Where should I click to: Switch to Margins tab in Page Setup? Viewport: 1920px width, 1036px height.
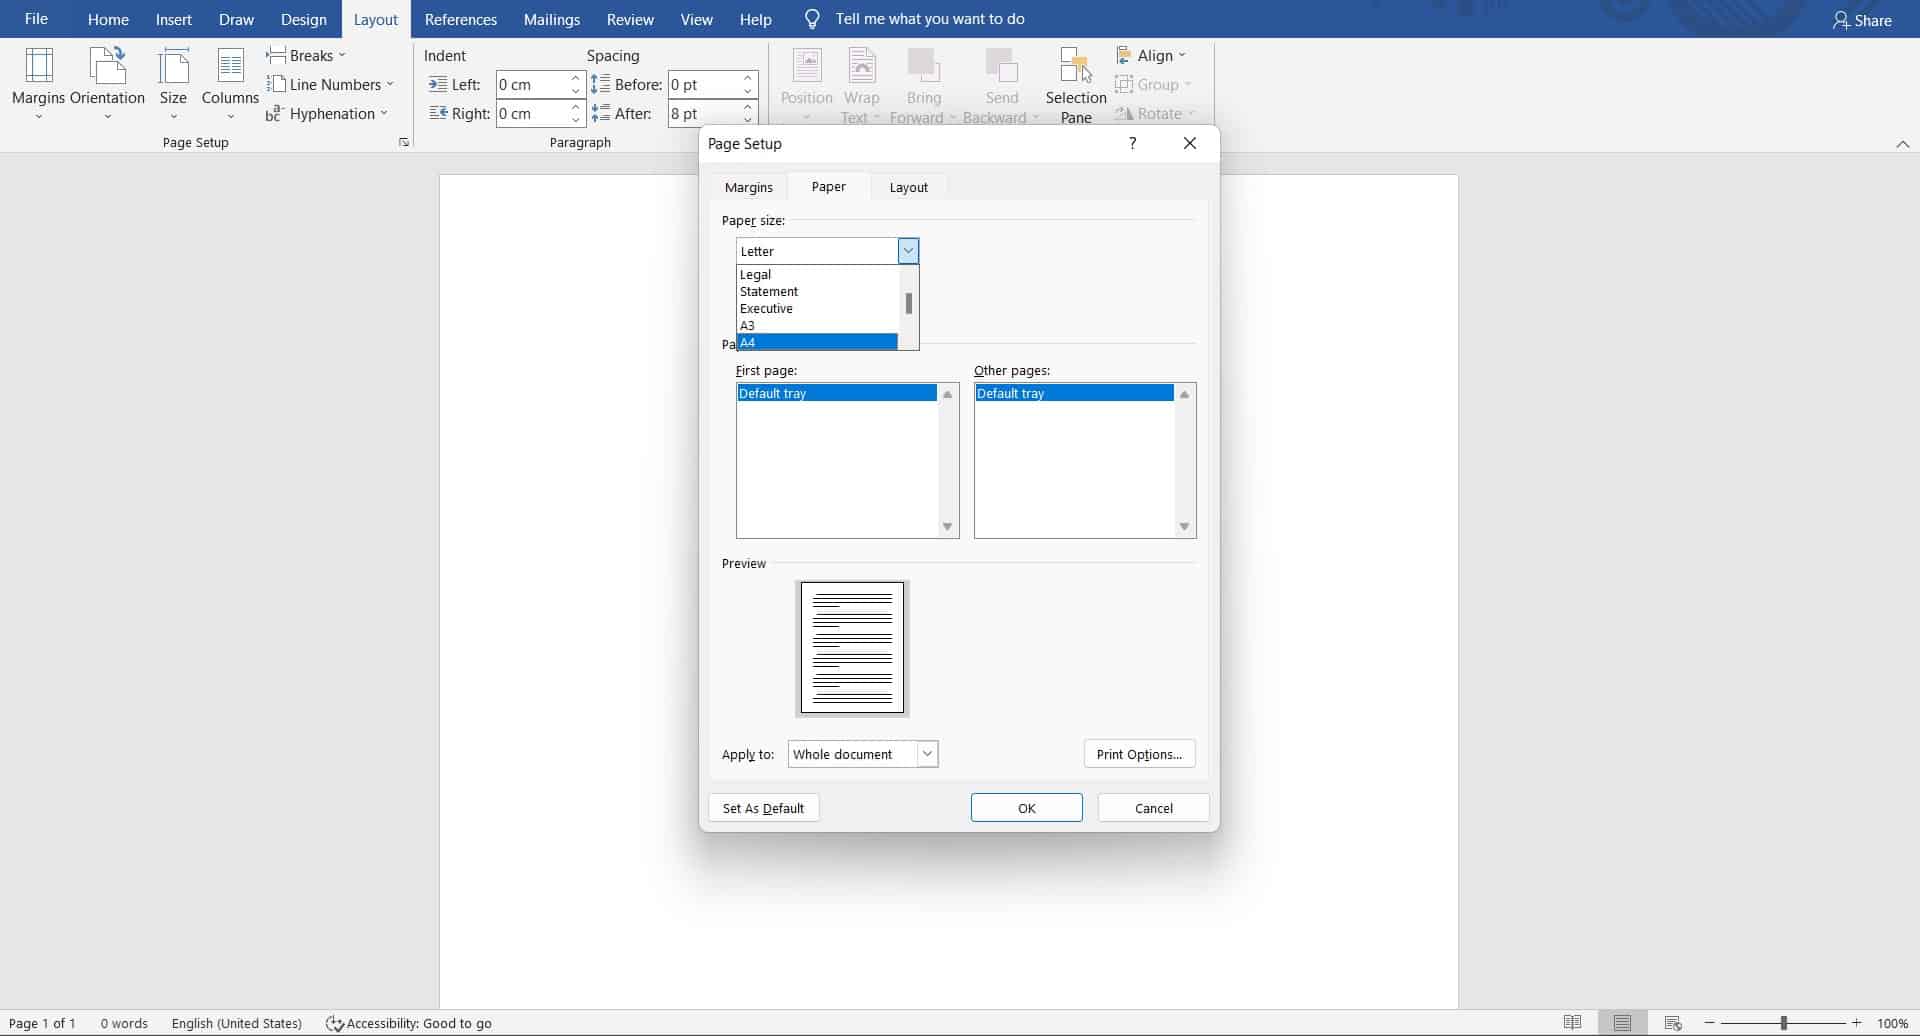(749, 187)
